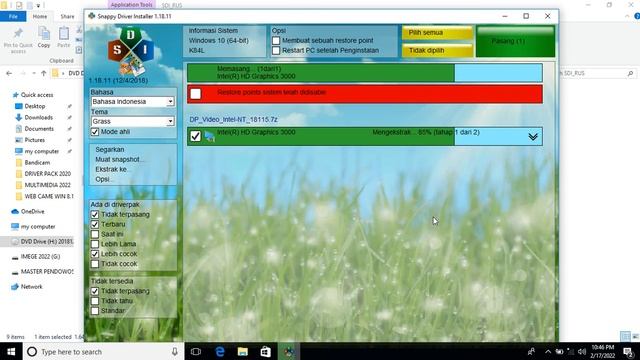Enable the Lebih Lama filter
The width and height of the screenshot is (640, 360).
click(x=95, y=244)
